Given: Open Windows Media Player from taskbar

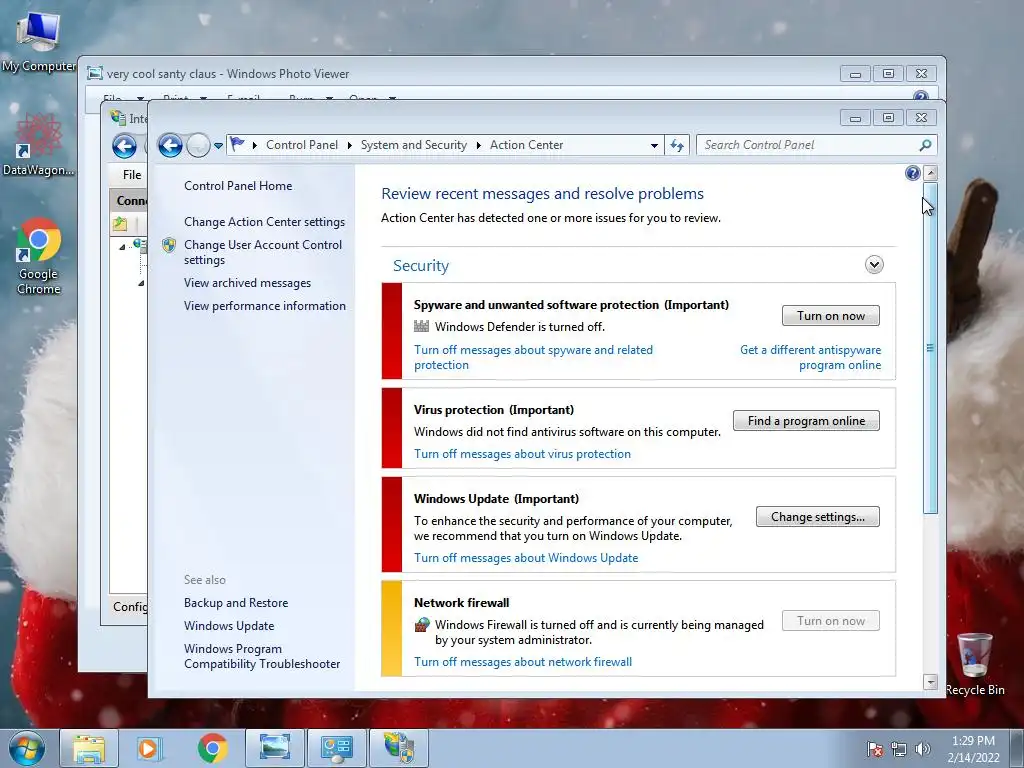Looking at the screenshot, I should point(148,748).
